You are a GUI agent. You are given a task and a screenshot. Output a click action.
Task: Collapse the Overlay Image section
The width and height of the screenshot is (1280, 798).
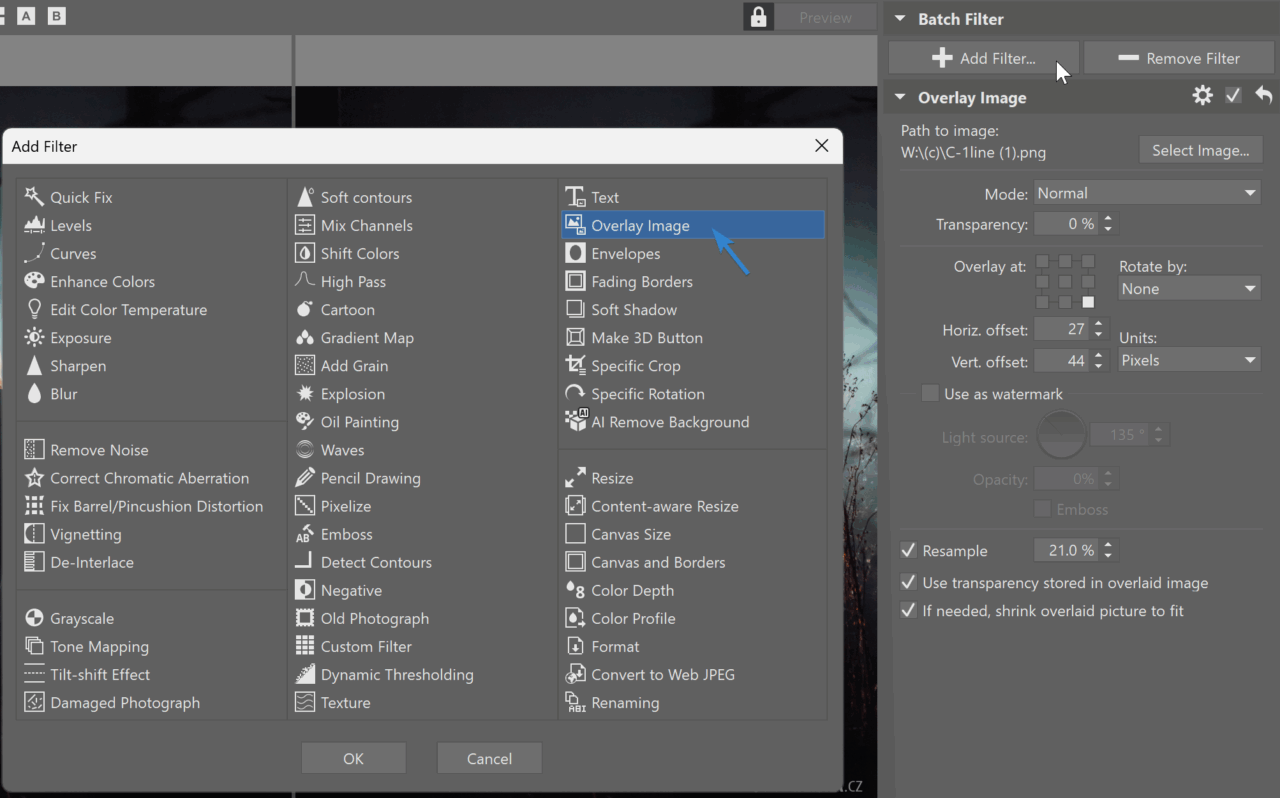[x=899, y=97]
